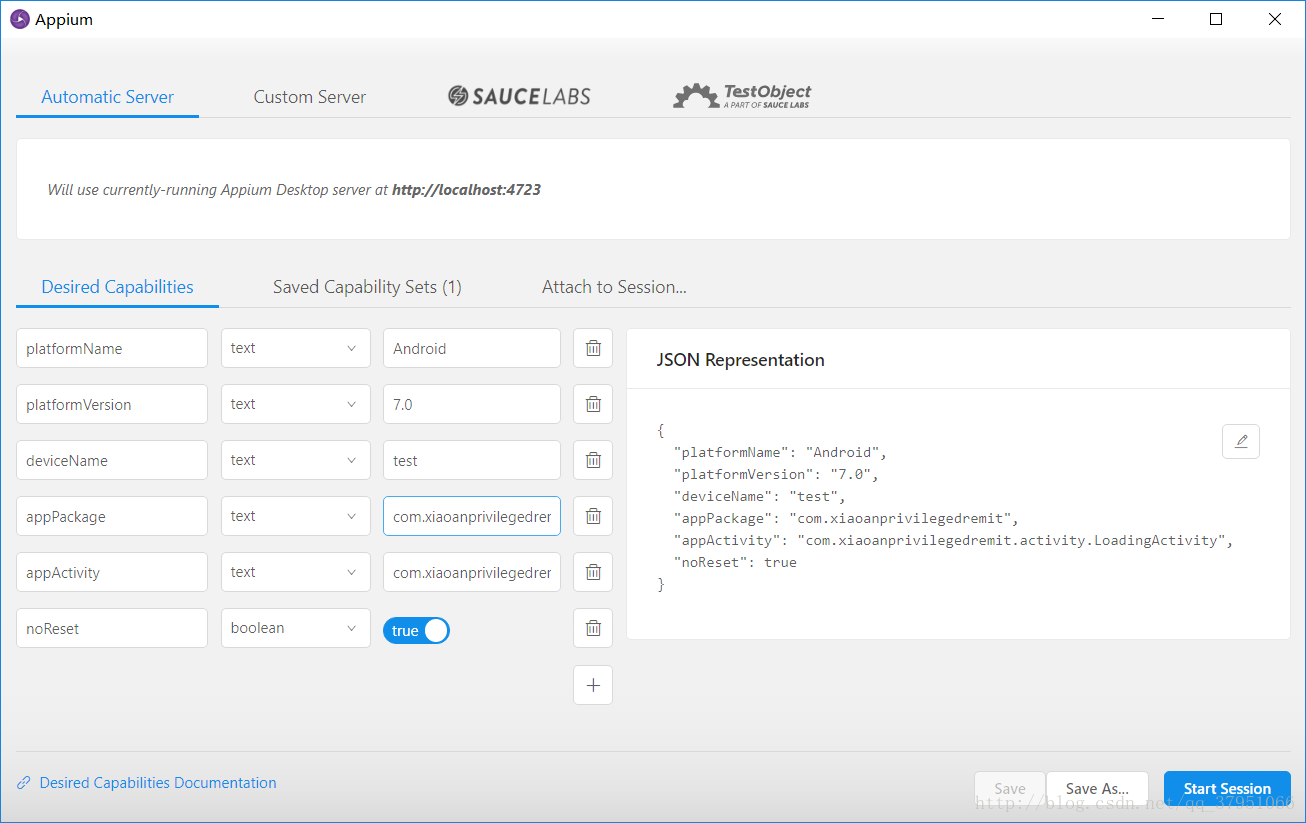Open type dropdown for appActivity
The width and height of the screenshot is (1306, 823).
click(x=296, y=572)
